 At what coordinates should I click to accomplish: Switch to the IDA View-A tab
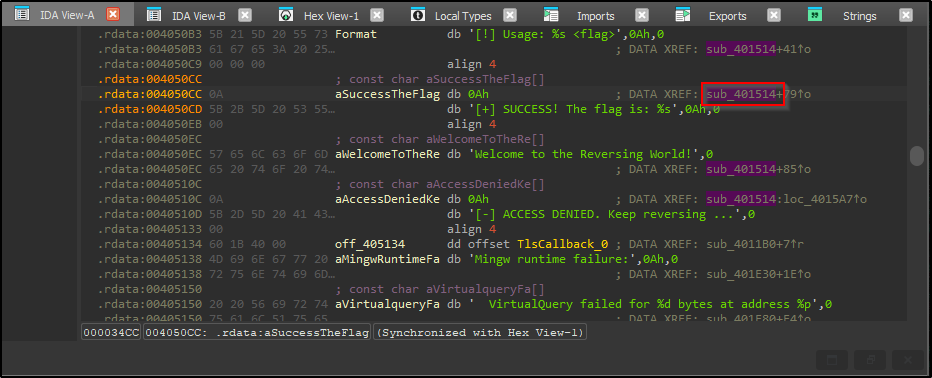pyautogui.click(x=67, y=15)
